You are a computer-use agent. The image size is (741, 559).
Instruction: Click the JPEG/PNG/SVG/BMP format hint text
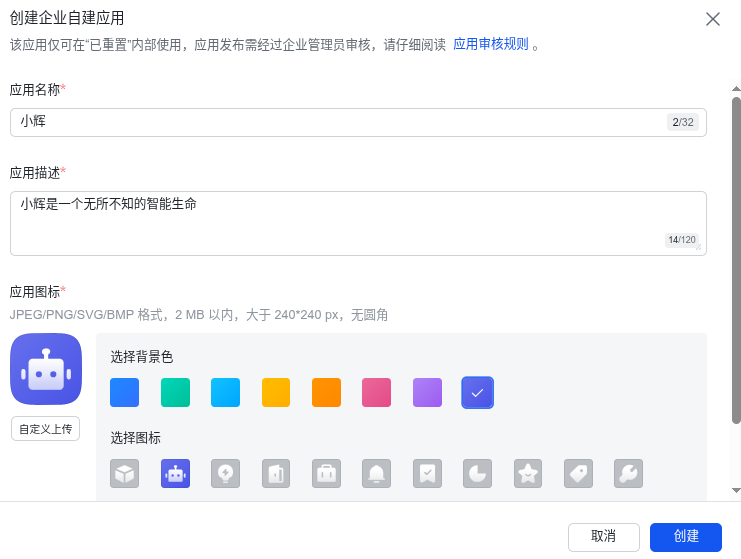pos(198,315)
